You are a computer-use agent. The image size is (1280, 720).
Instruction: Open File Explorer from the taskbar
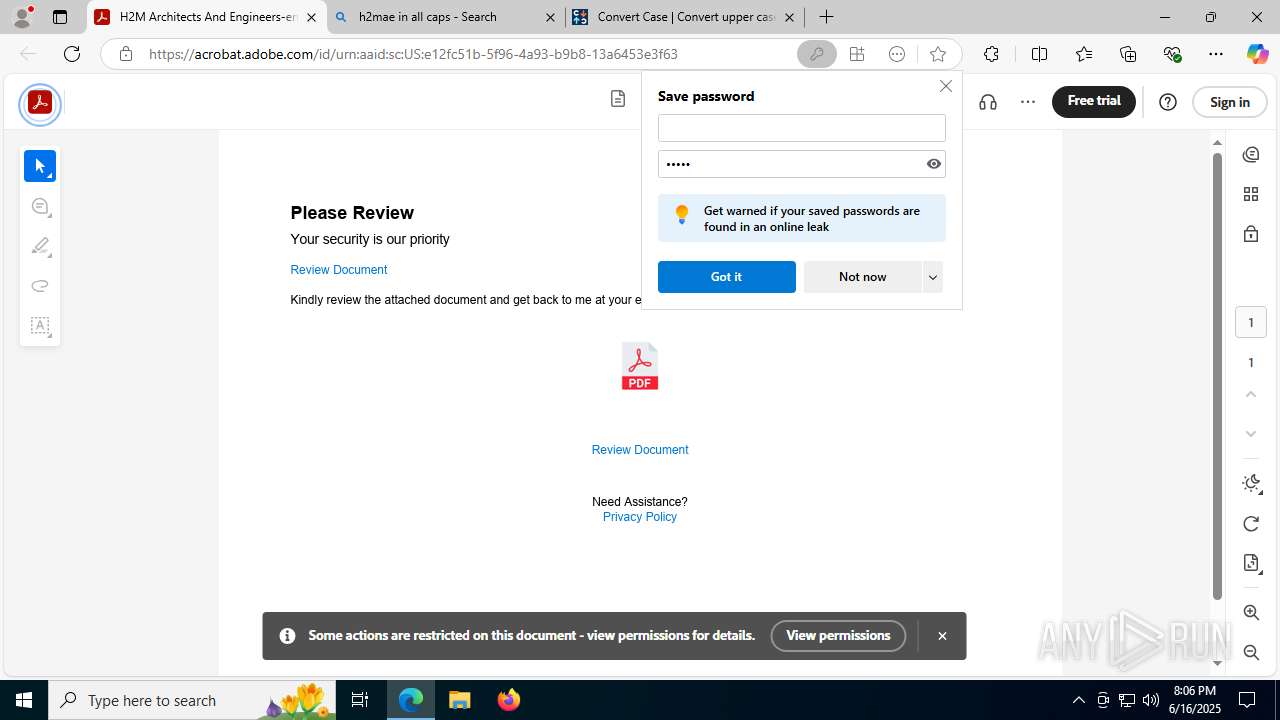(x=460, y=700)
